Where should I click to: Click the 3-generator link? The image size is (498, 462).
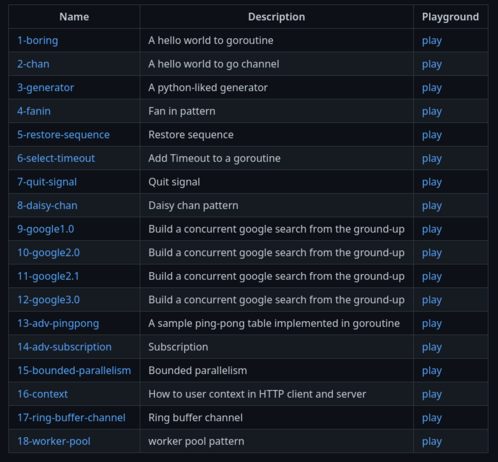(x=46, y=88)
